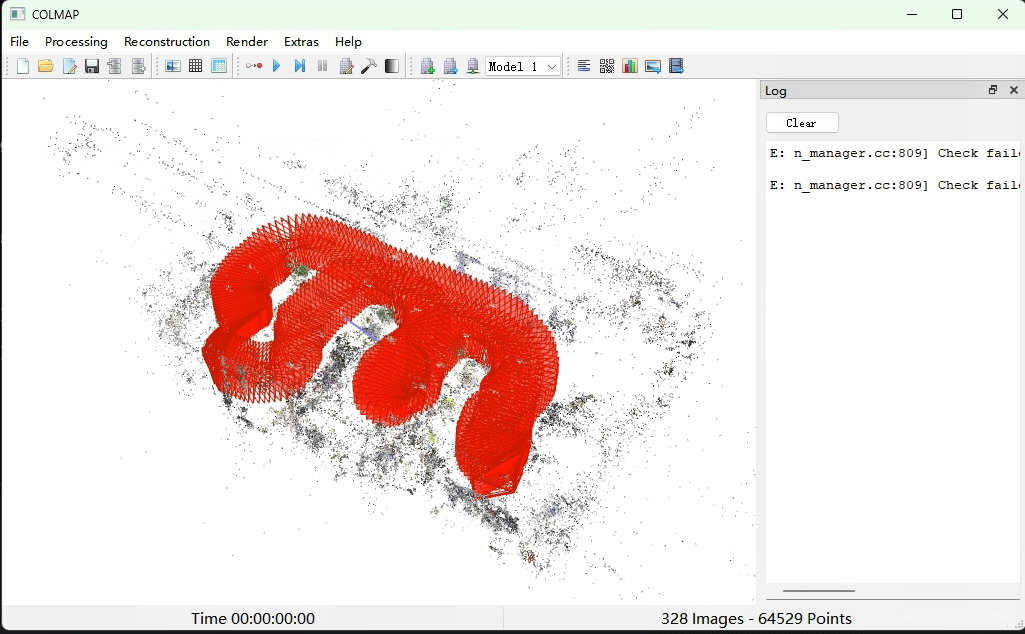This screenshot has height=634, width=1025.
Task: Close the Log panel
Action: 1013,90
